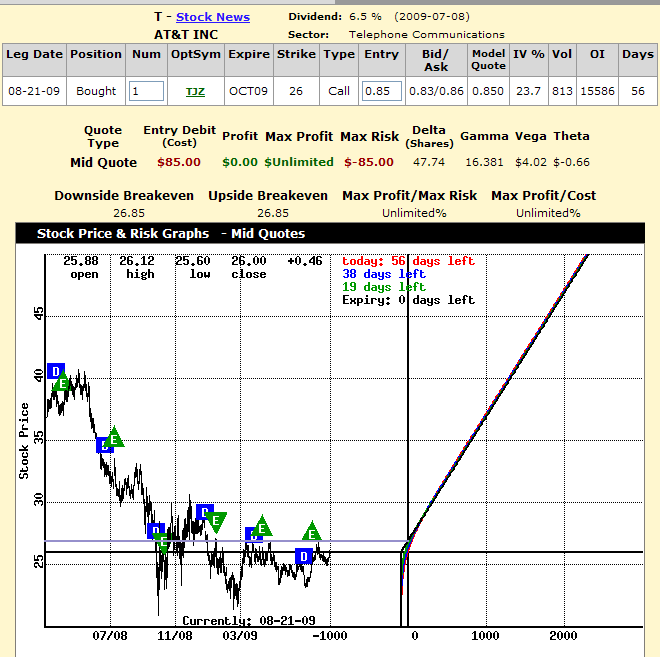Click the volume value 813

click(x=562, y=91)
